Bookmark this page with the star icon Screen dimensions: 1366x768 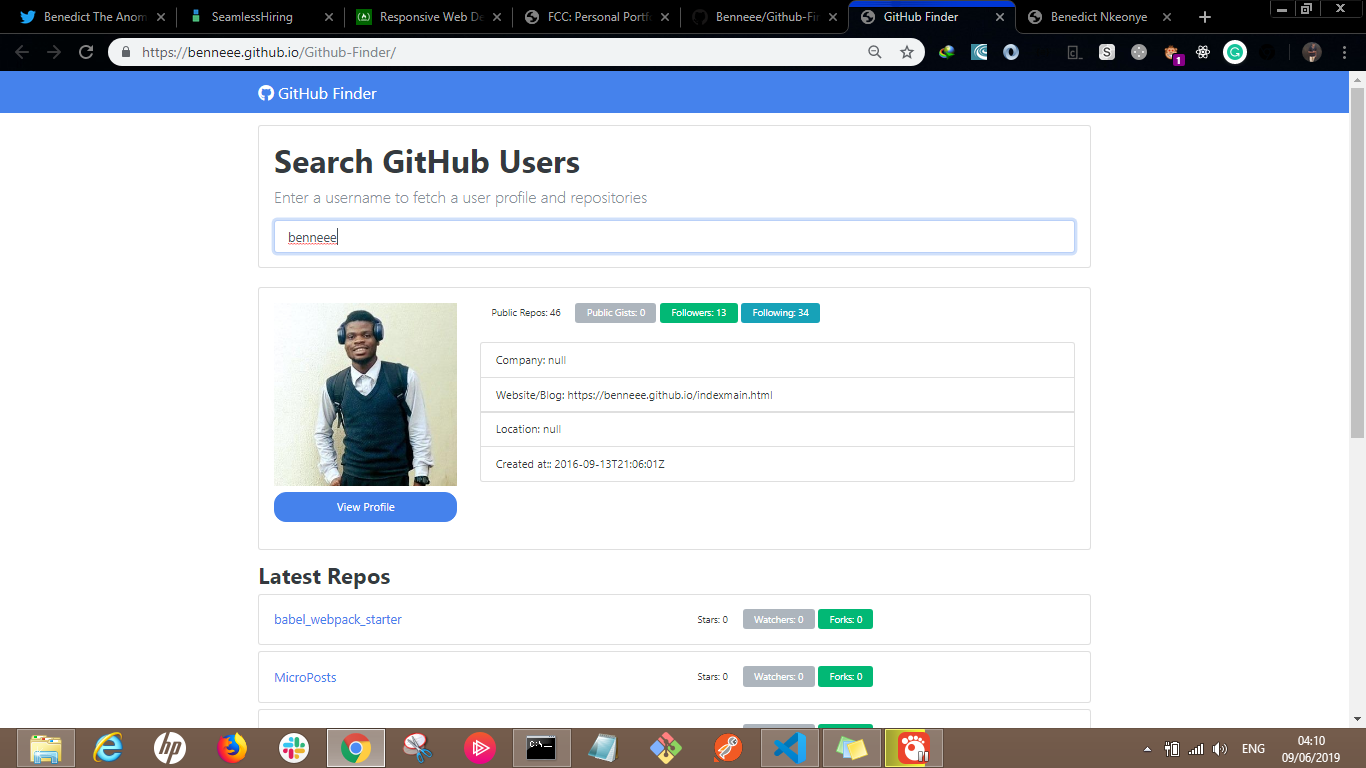(x=907, y=52)
